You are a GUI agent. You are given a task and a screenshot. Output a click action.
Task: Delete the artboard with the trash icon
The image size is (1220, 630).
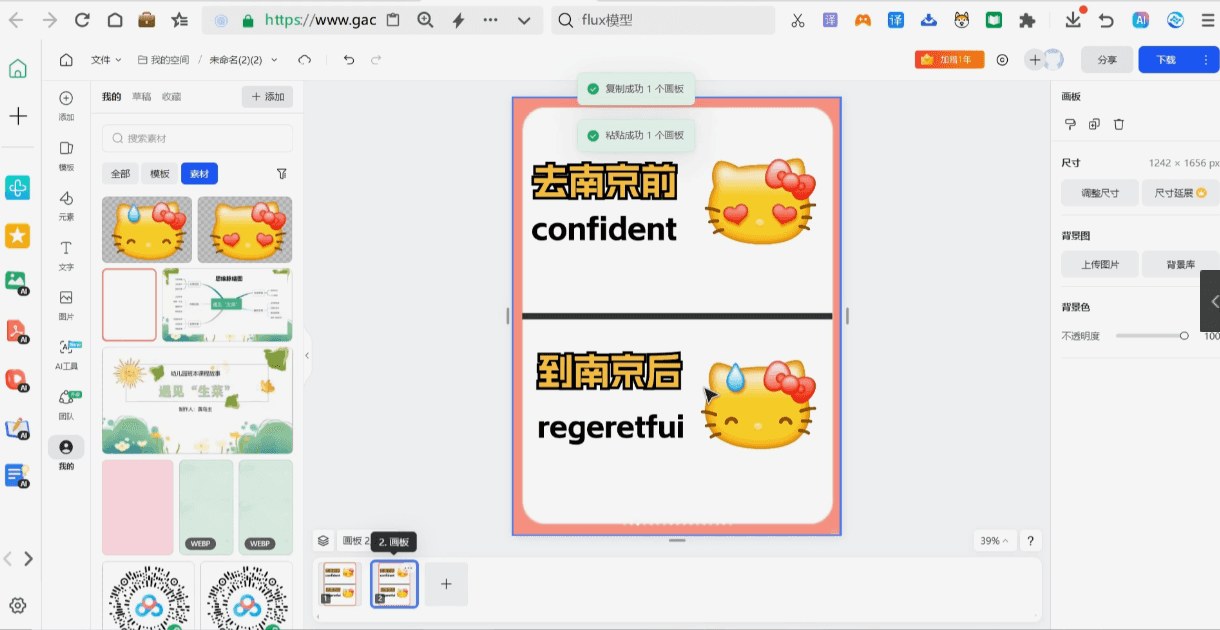pyautogui.click(x=1119, y=124)
